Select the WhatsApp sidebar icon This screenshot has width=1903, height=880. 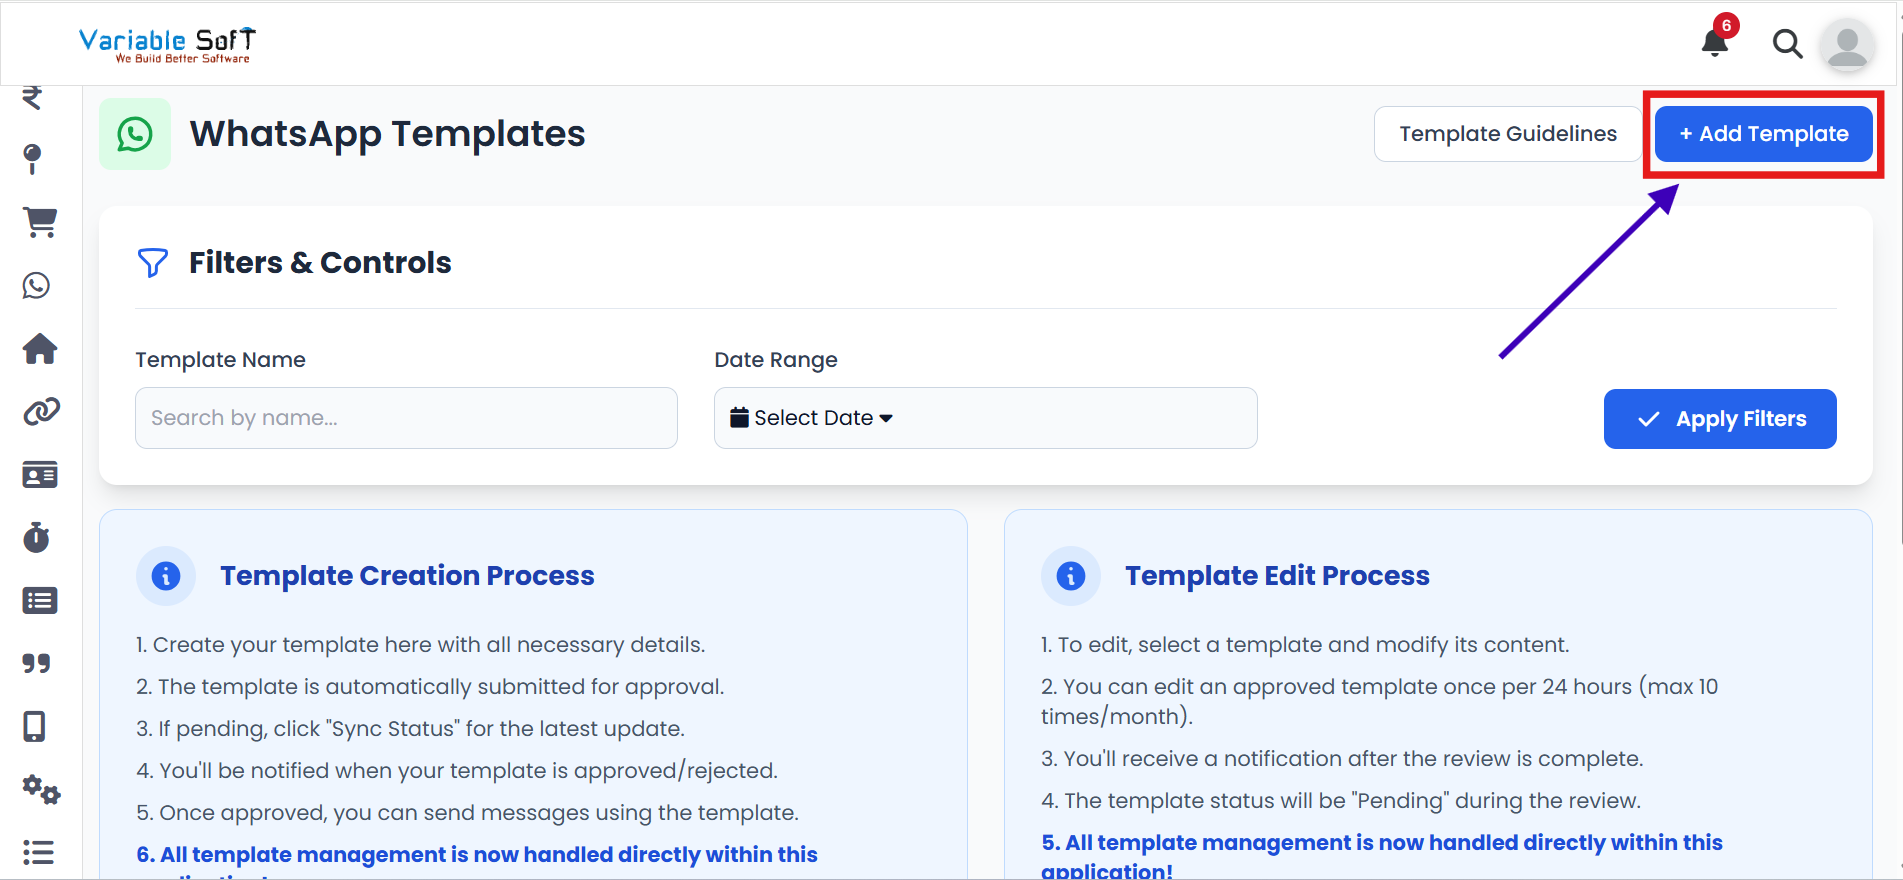[37, 286]
